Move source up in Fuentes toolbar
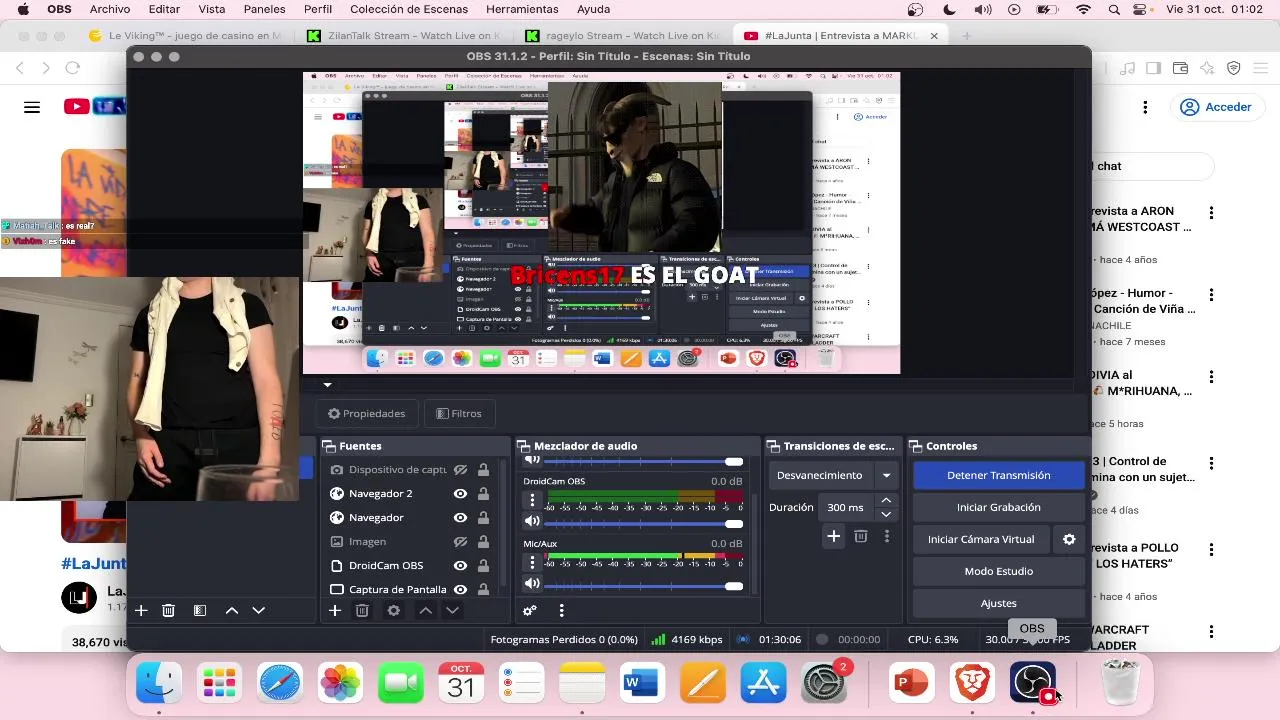Viewport: 1280px width, 720px height. click(x=425, y=610)
